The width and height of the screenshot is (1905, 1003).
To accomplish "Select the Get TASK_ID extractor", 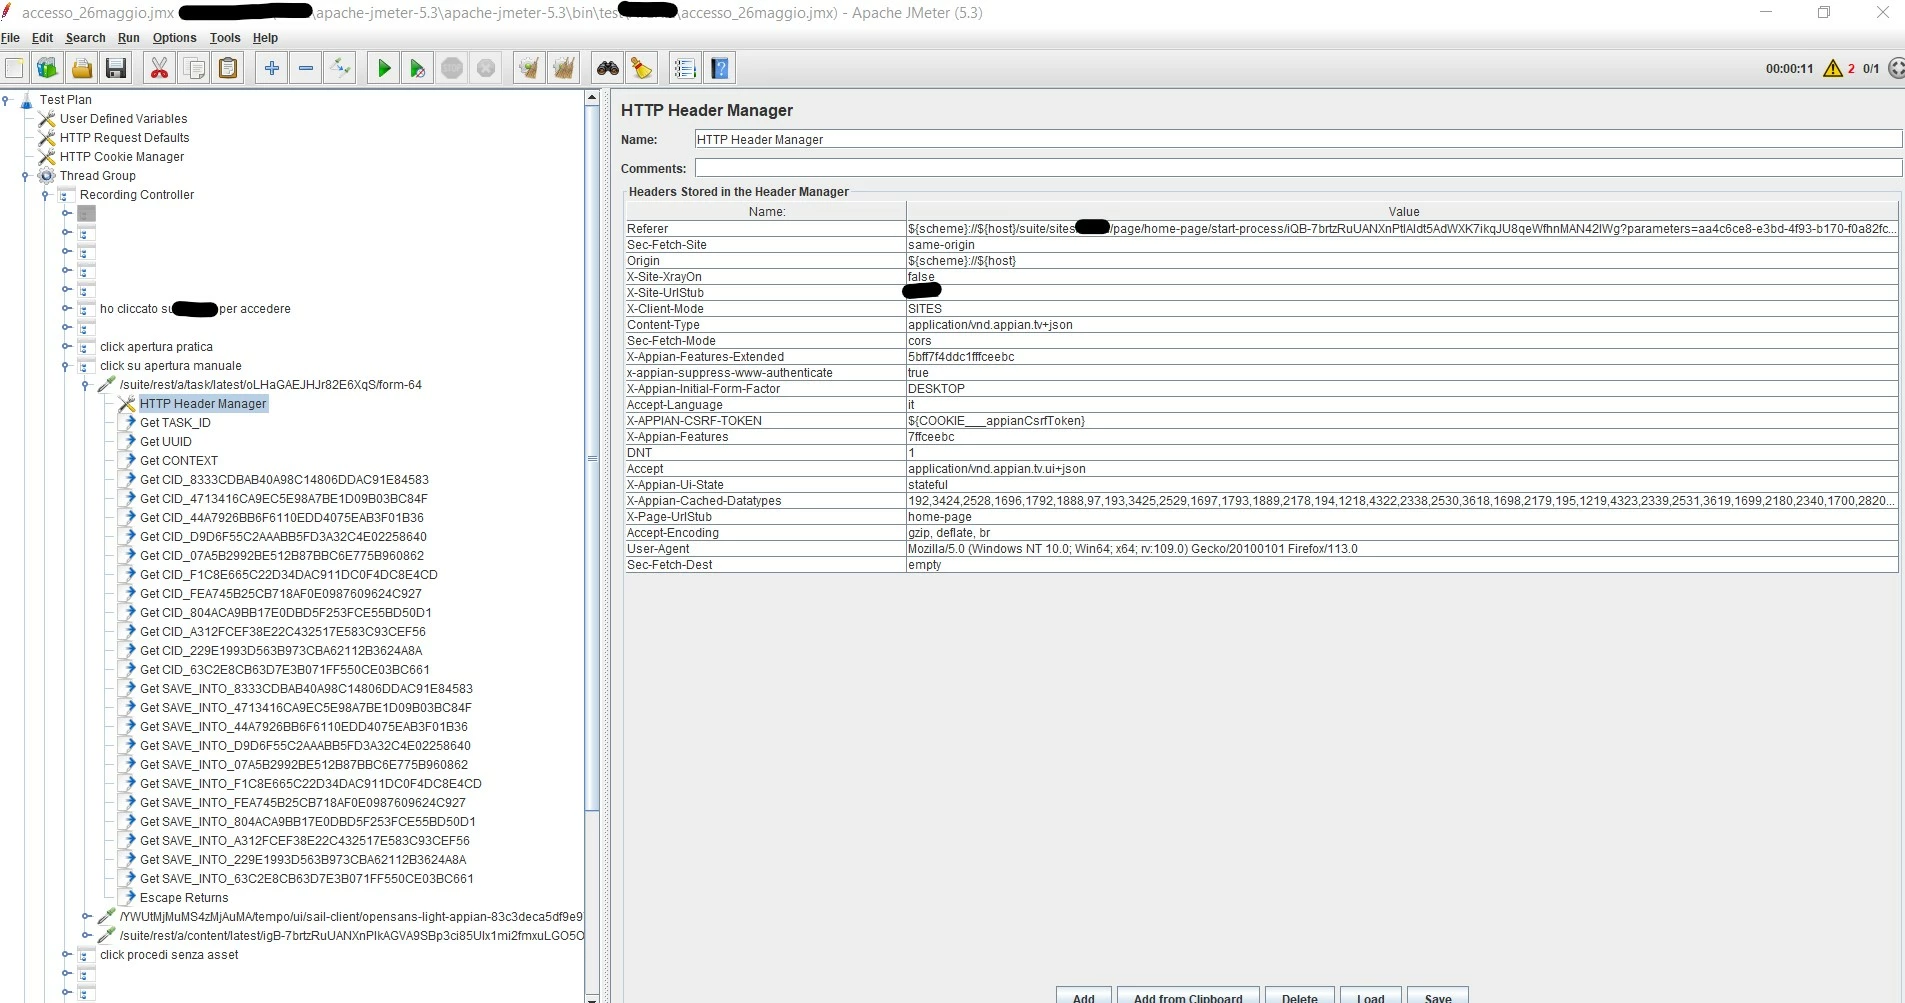I will [x=175, y=423].
